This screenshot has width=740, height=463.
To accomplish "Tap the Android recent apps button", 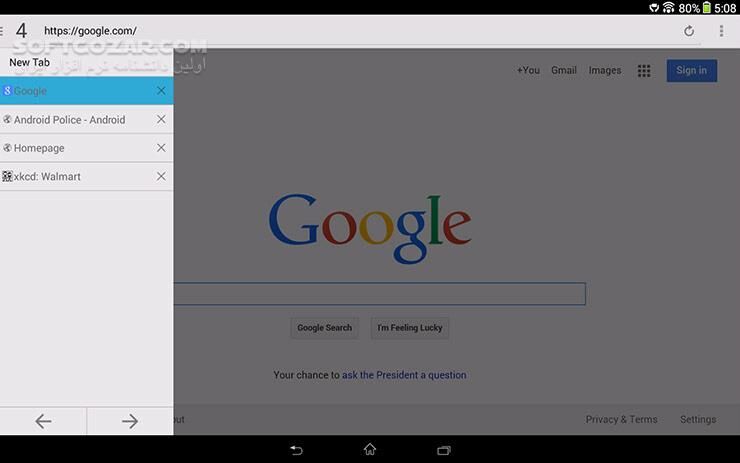I will [444, 450].
